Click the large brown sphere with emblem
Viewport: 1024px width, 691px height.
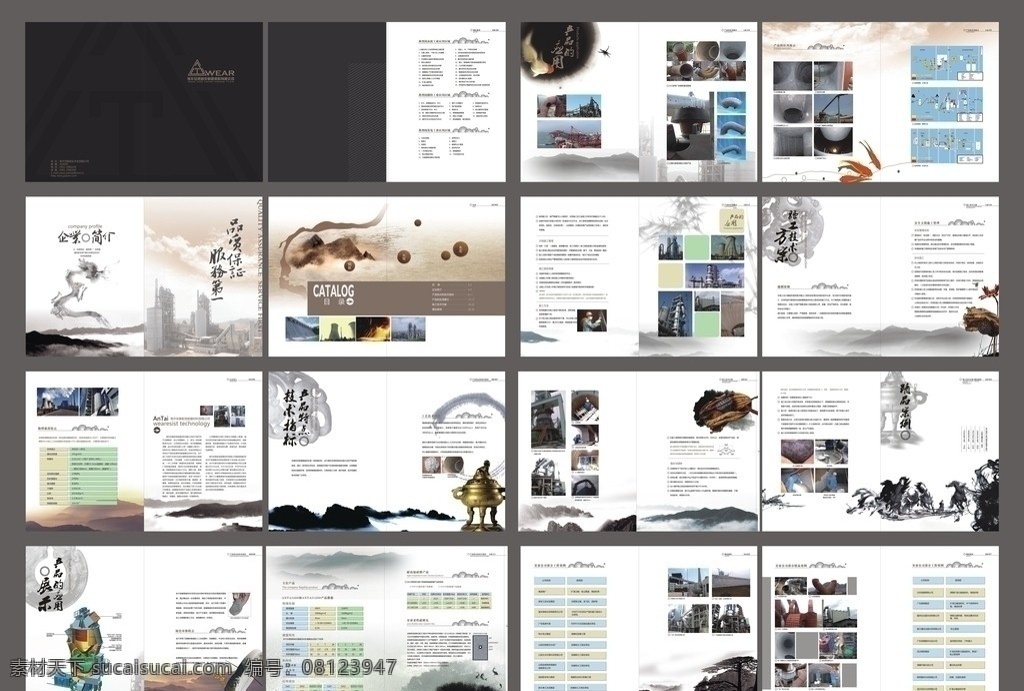(x=460, y=249)
